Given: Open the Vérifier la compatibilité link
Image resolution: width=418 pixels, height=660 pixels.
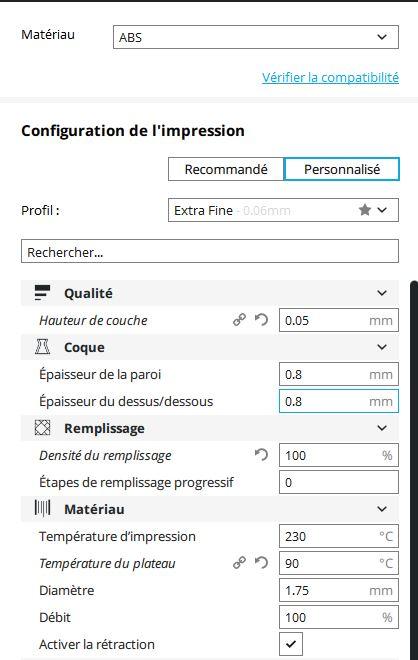Looking at the screenshot, I should (330, 77).
